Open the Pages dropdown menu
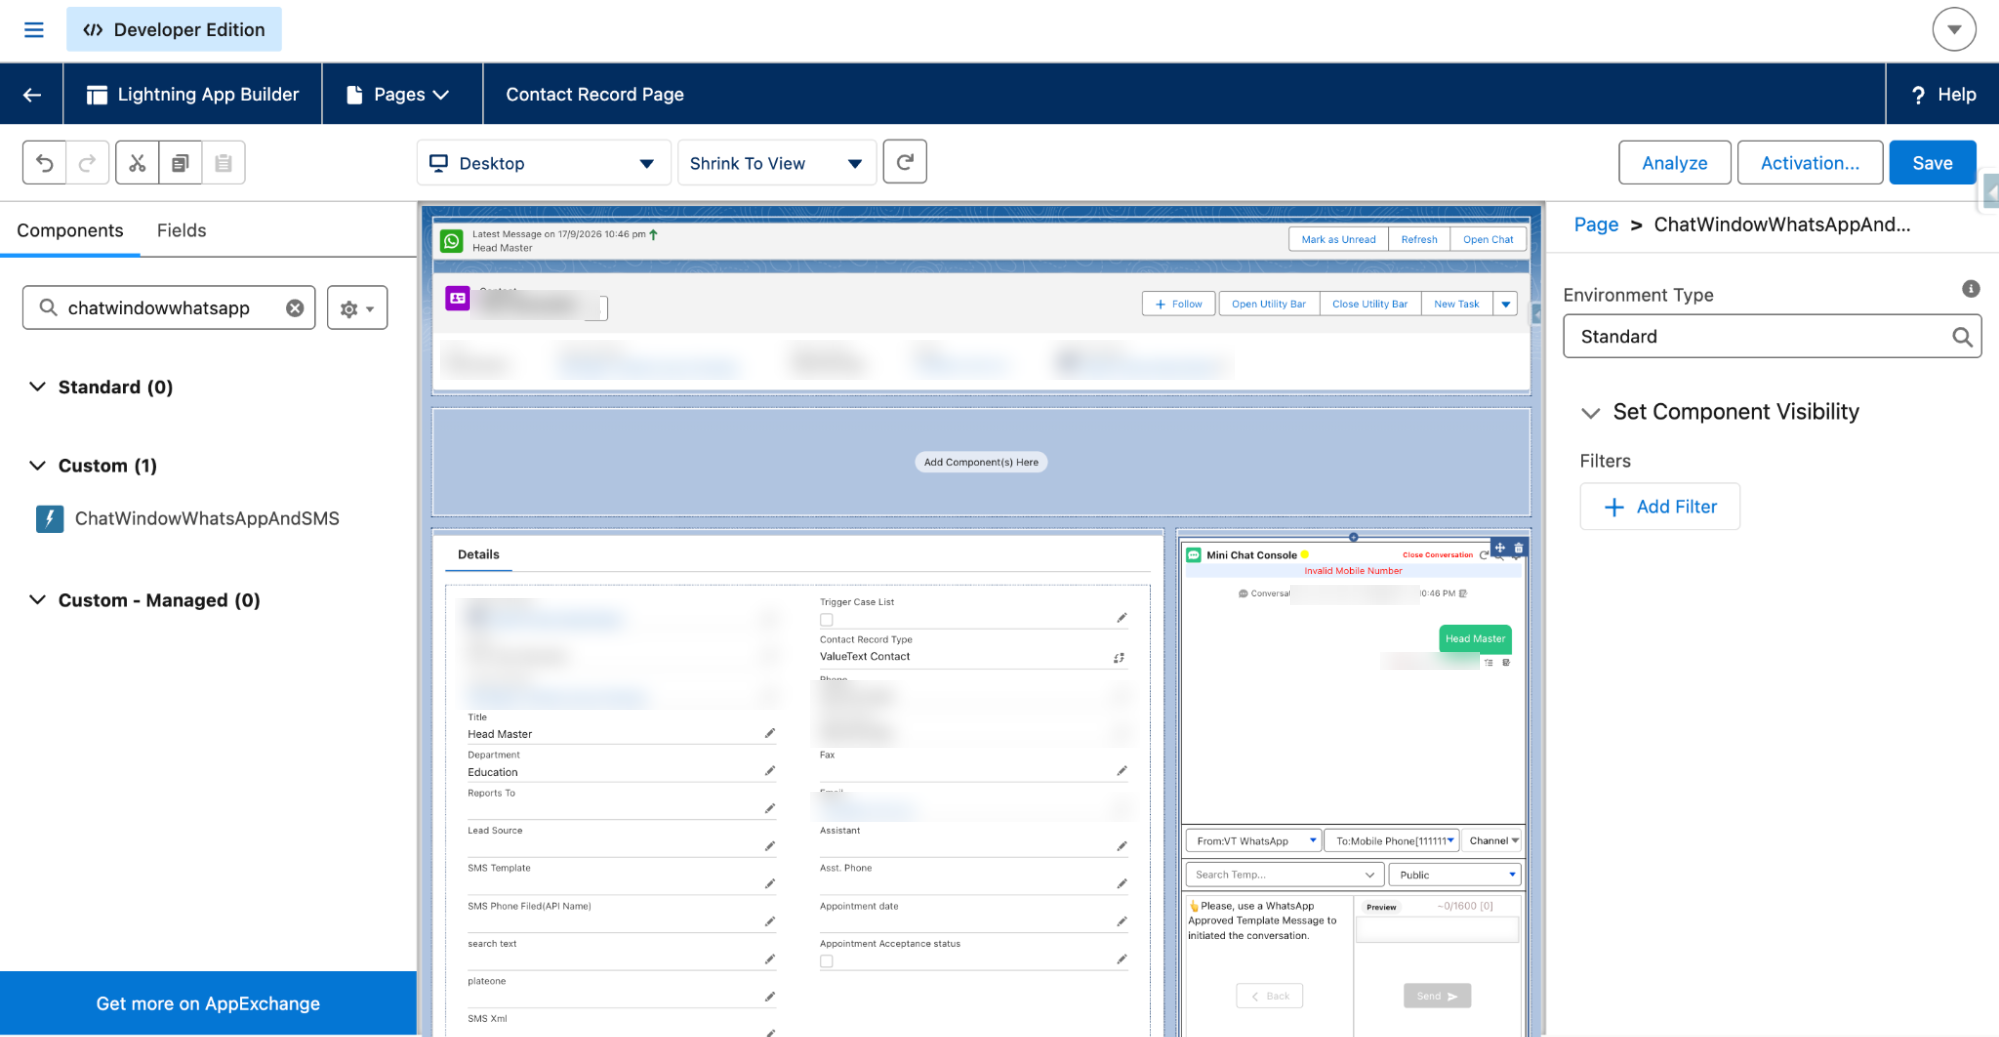The height and width of the screenshot is (1037, 1999). 398,94
